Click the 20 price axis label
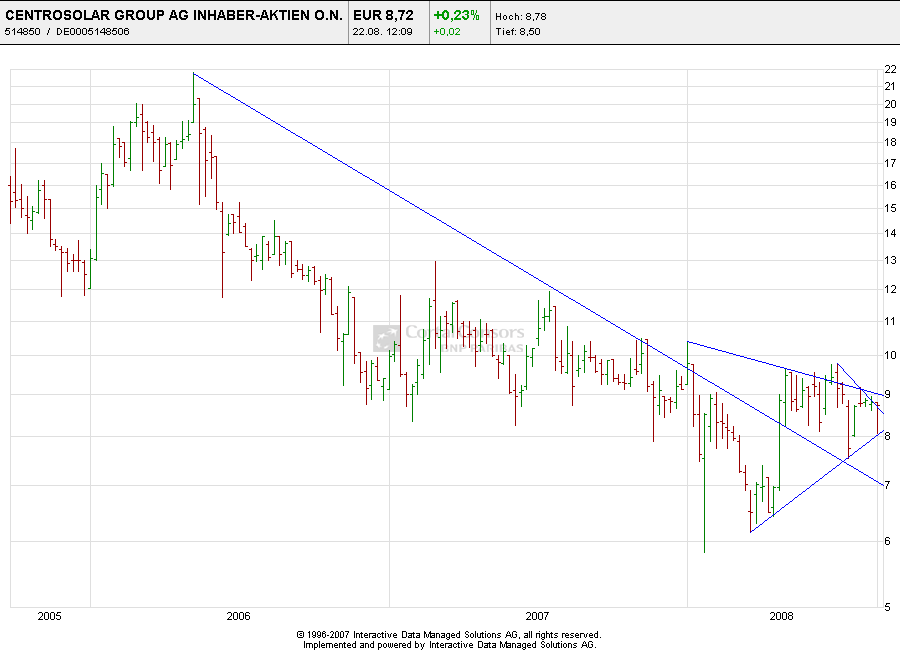 [890, 104]
